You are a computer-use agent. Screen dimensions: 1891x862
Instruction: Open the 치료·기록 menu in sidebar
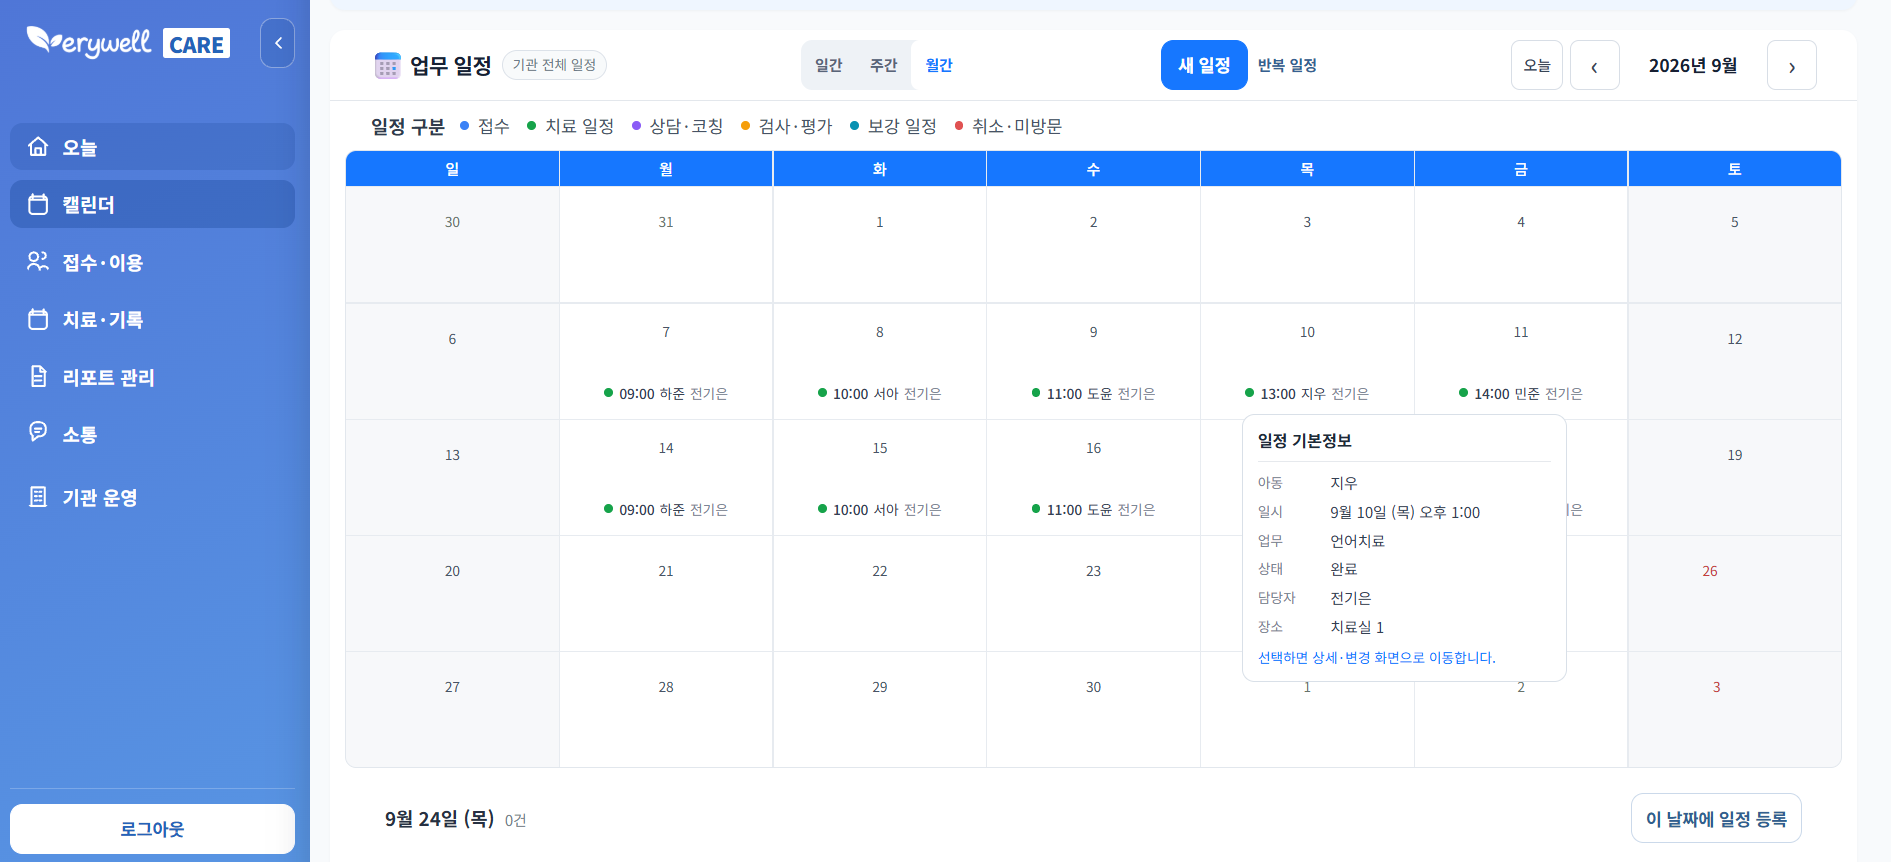(152, 319)
